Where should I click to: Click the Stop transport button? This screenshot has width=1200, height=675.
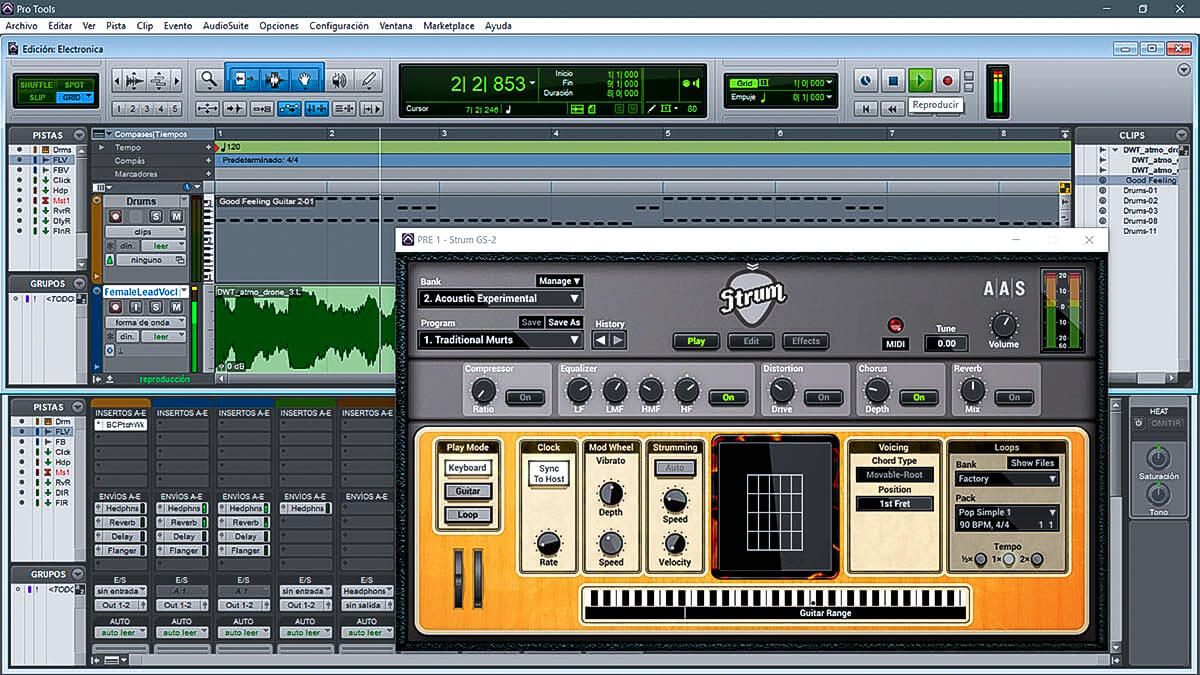(894, 80)
